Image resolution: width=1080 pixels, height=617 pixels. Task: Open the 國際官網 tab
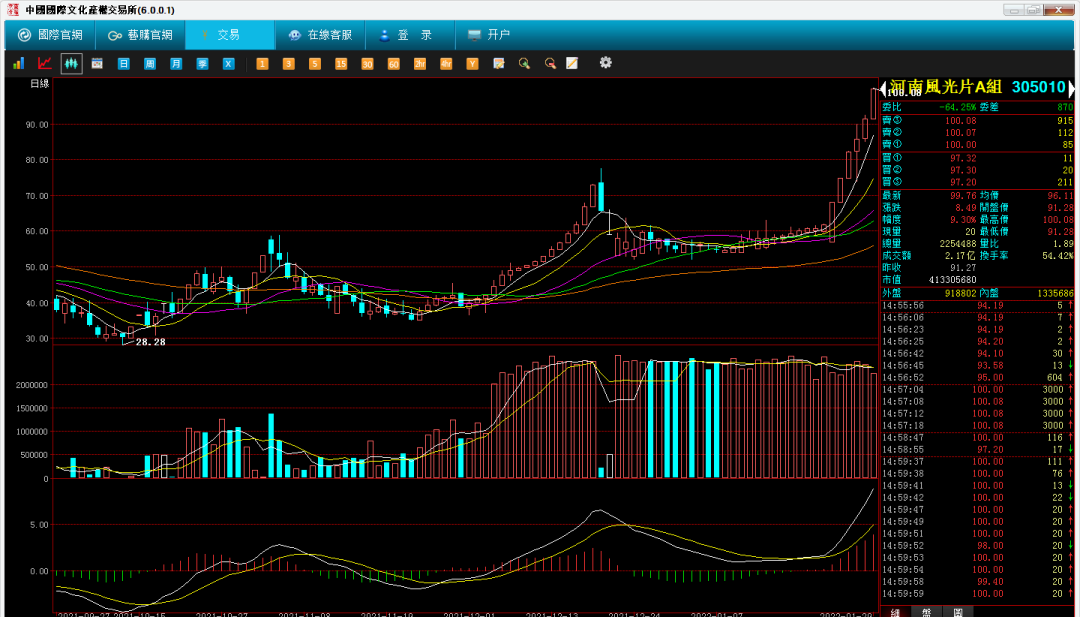50,35
